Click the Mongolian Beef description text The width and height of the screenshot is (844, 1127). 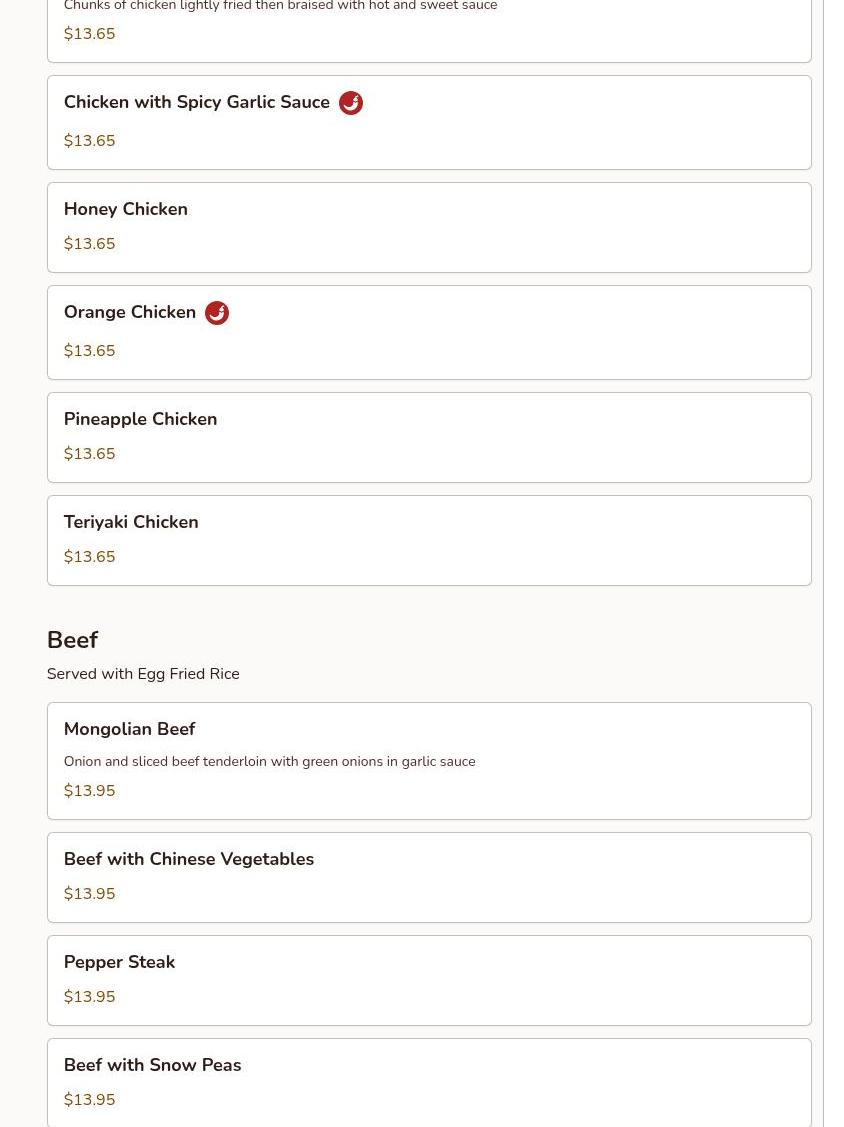point(270,761)
